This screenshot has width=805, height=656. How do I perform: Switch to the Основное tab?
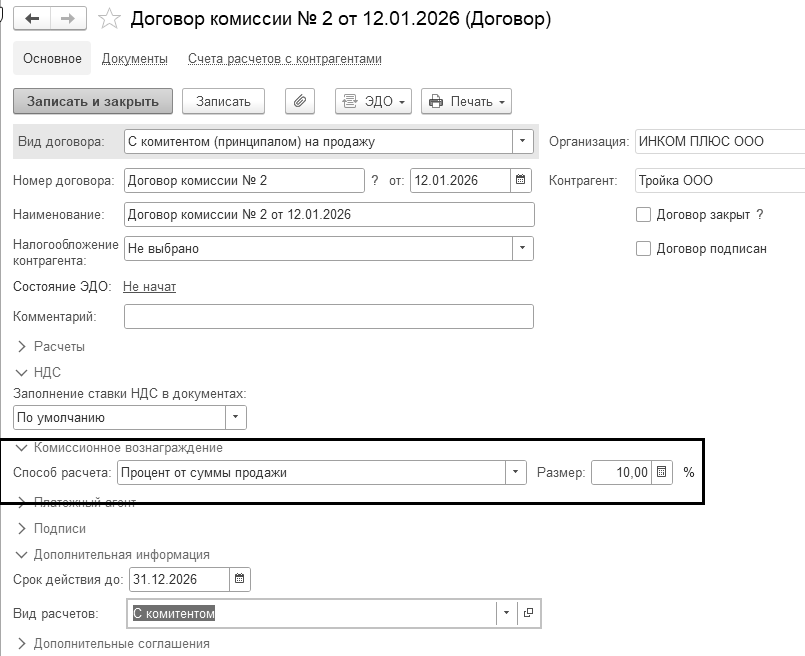pos(52,59)
